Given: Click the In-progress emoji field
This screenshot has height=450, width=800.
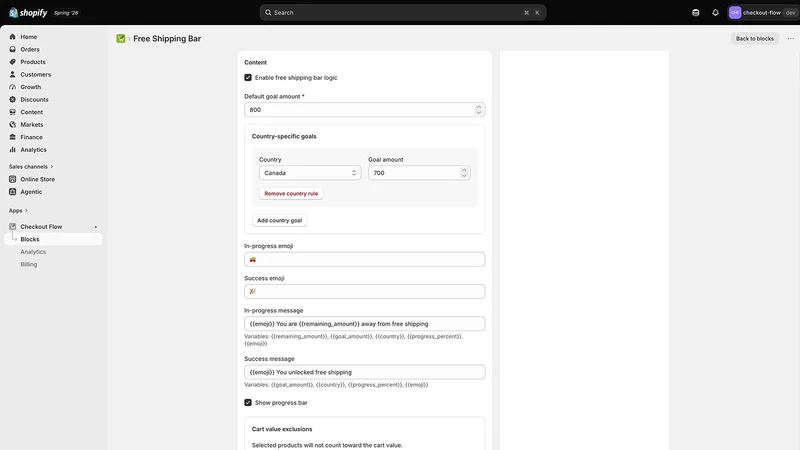Looking at the screenshot, I should (364, 259).
